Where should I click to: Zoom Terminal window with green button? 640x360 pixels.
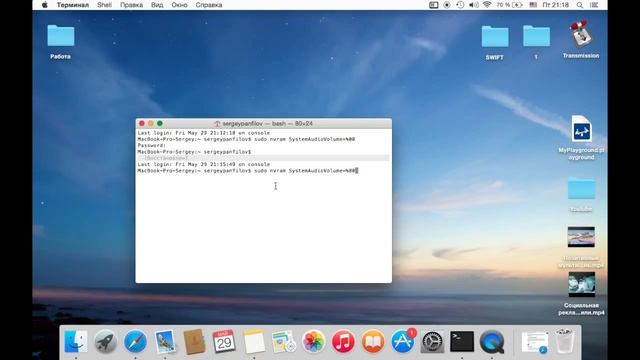point(160,123)
